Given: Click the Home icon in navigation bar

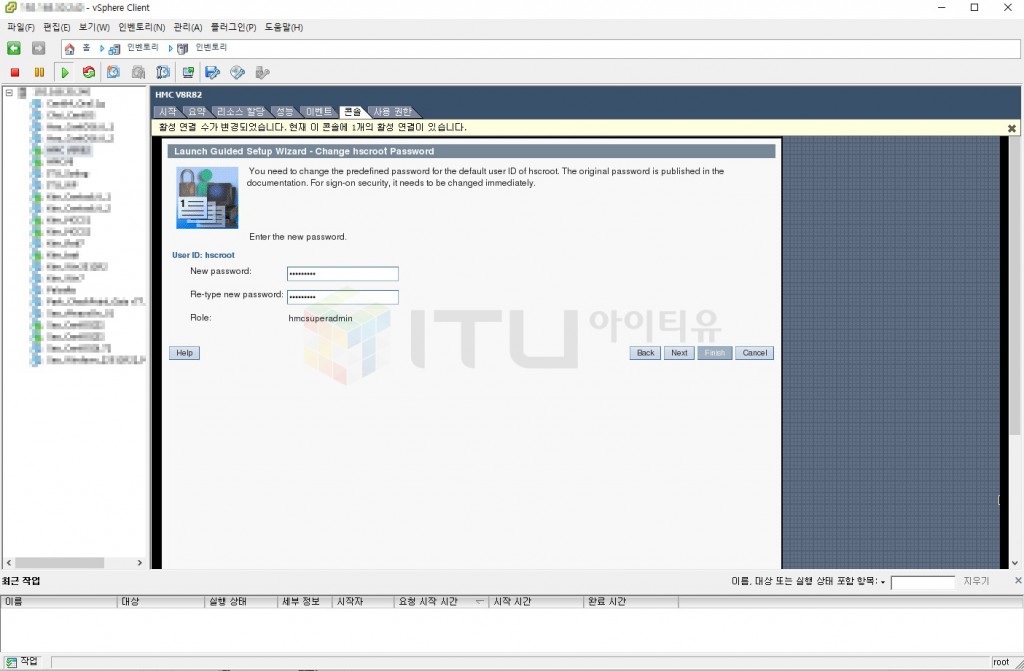Looking at the screenshot, I should click(69, 48).
